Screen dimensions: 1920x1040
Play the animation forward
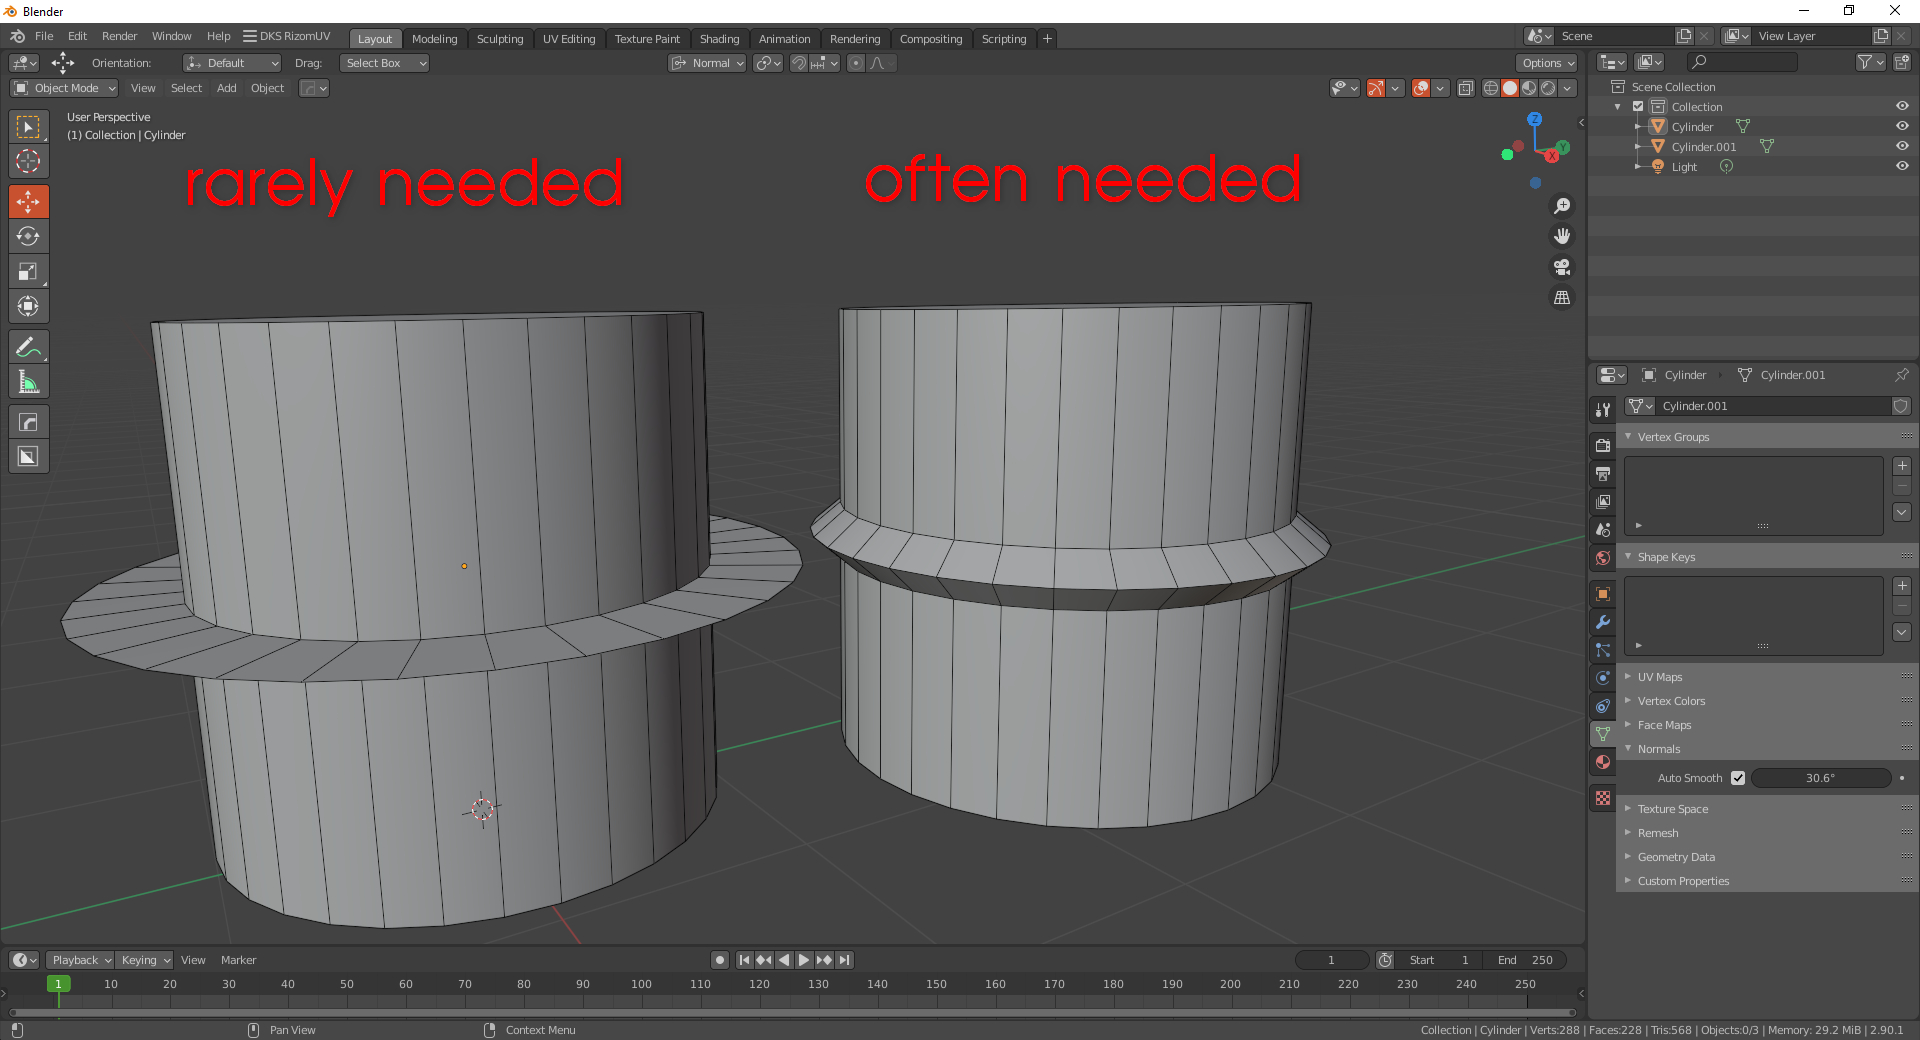coord(804,960)
